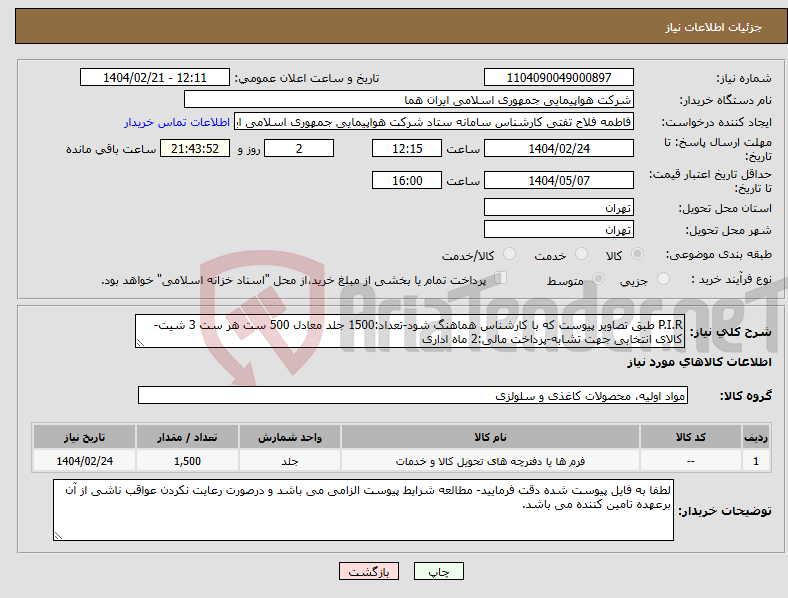The height and width of the screenshot is (598, 788).
Task: Open the اطلاعات تماس خریدار link
Action: point(177,122)
